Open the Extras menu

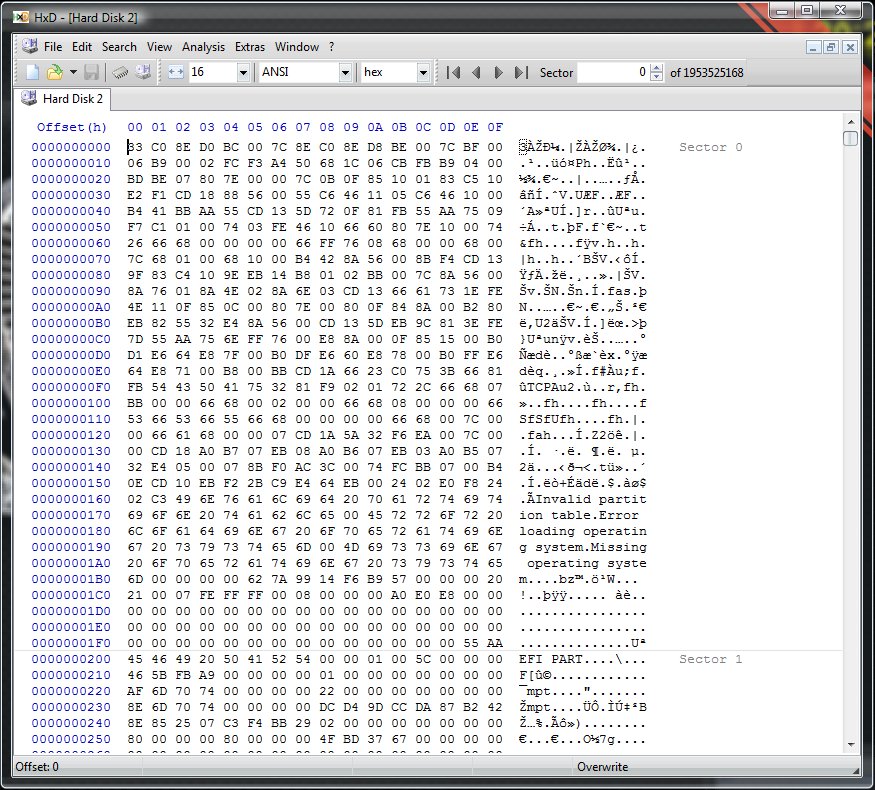click(x=249, y=47)
